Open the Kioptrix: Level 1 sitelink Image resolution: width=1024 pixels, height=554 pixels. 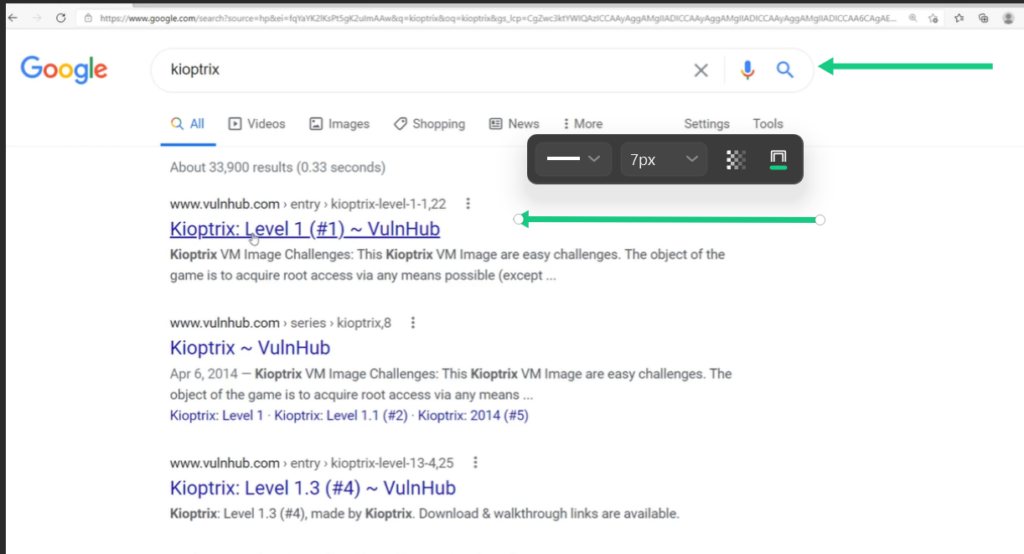(216, 416)
